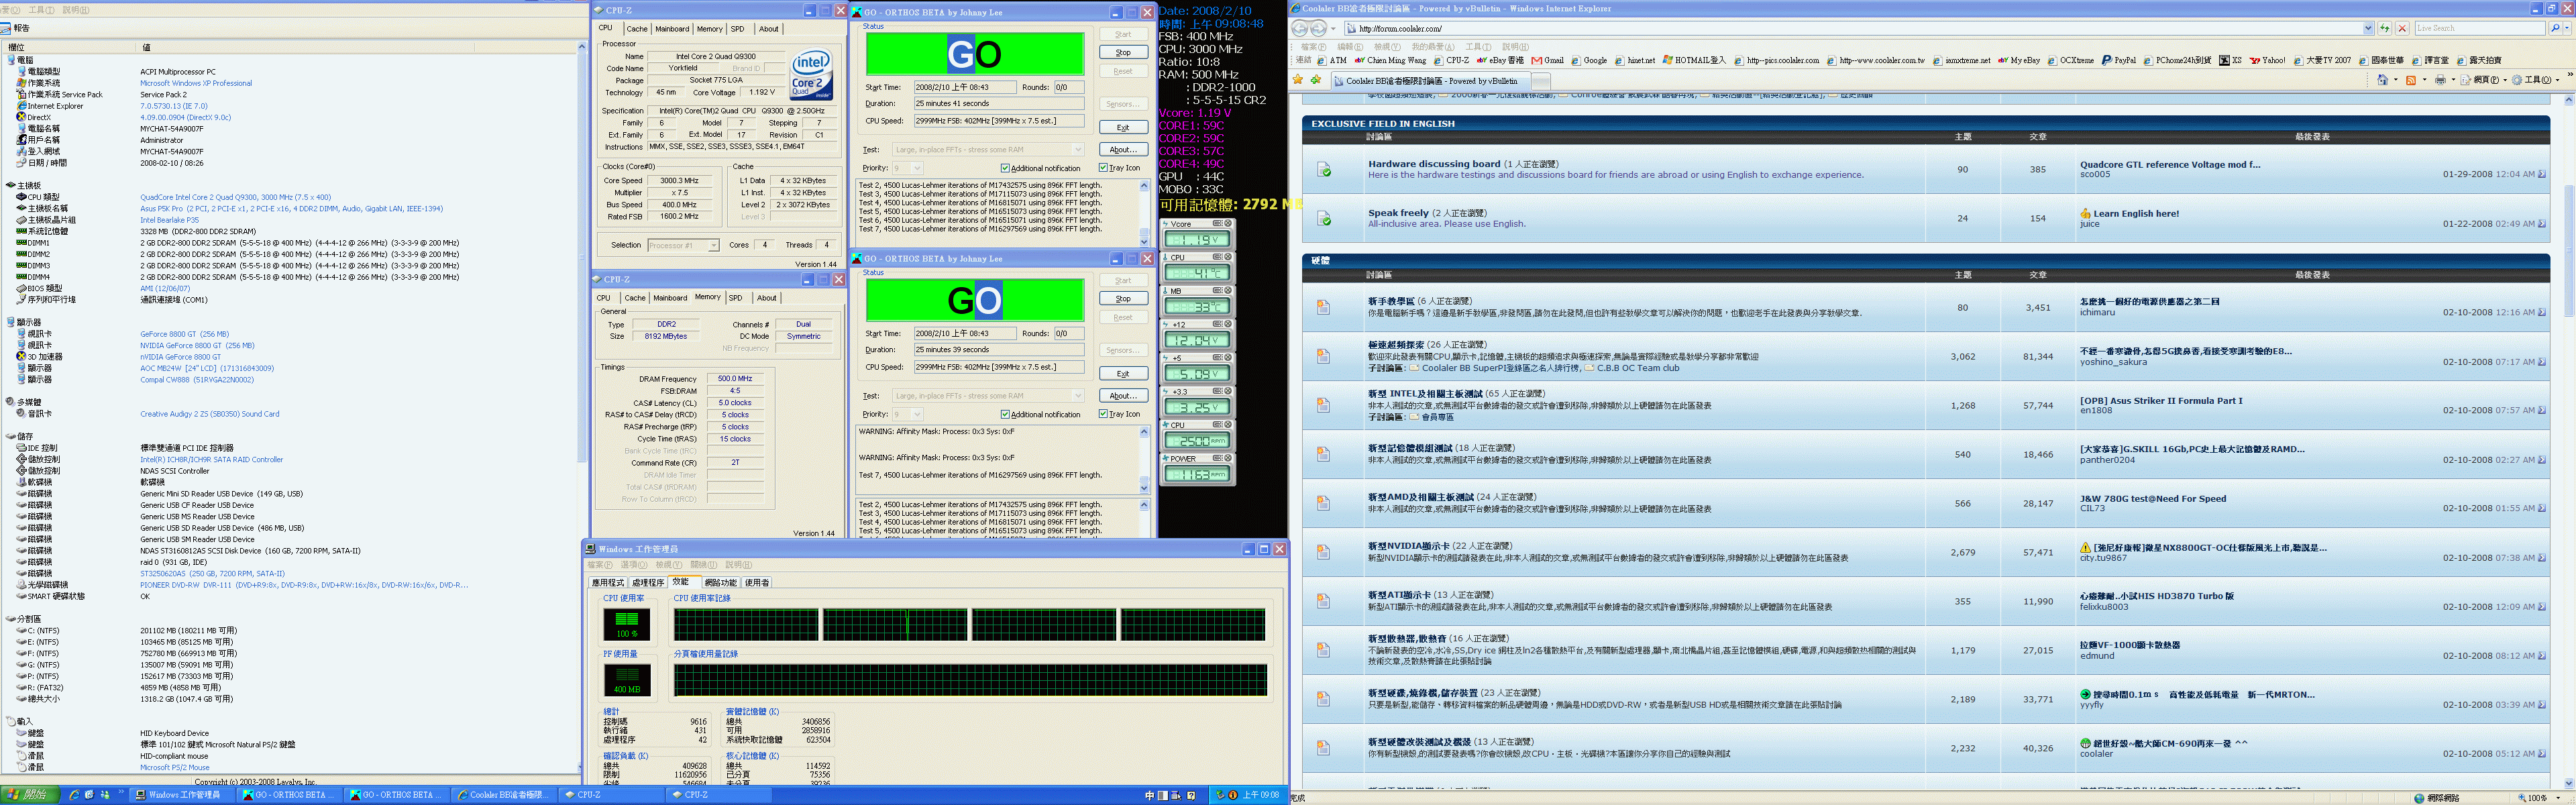
Task: Click the IE Home page icon
Action: [2383, 80]
